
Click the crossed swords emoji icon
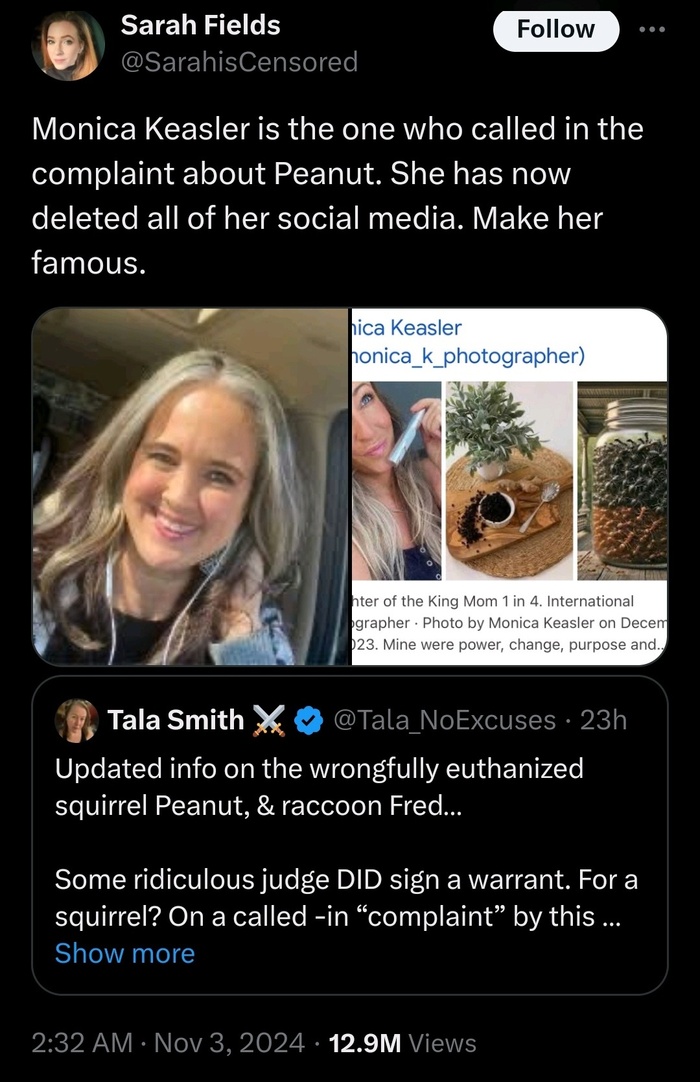coord(271,719)
